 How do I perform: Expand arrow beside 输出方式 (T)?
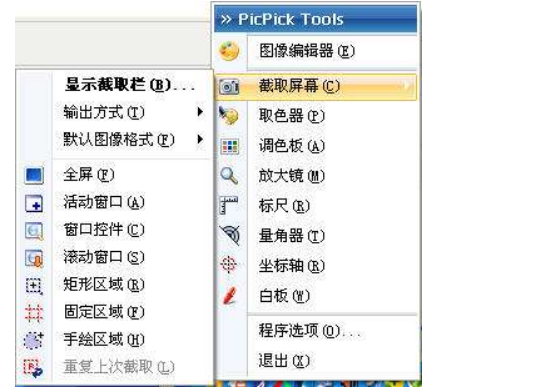pyautogui.click(x=200, y=112)
